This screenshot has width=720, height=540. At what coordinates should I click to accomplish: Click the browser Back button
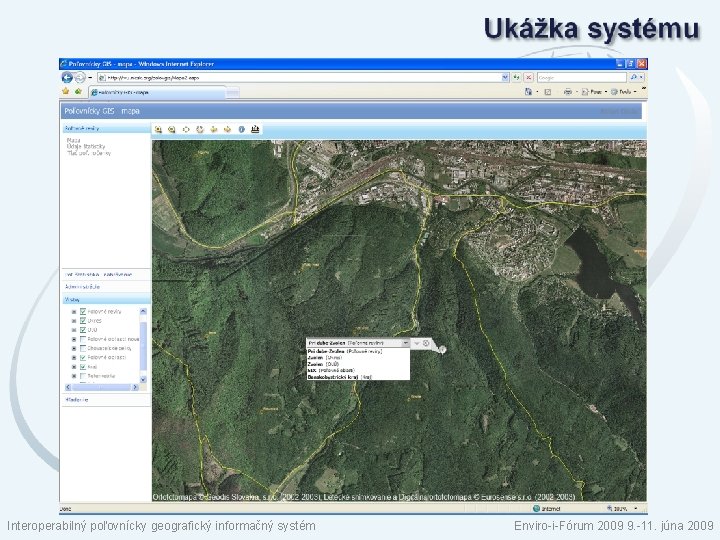[68, 78]
